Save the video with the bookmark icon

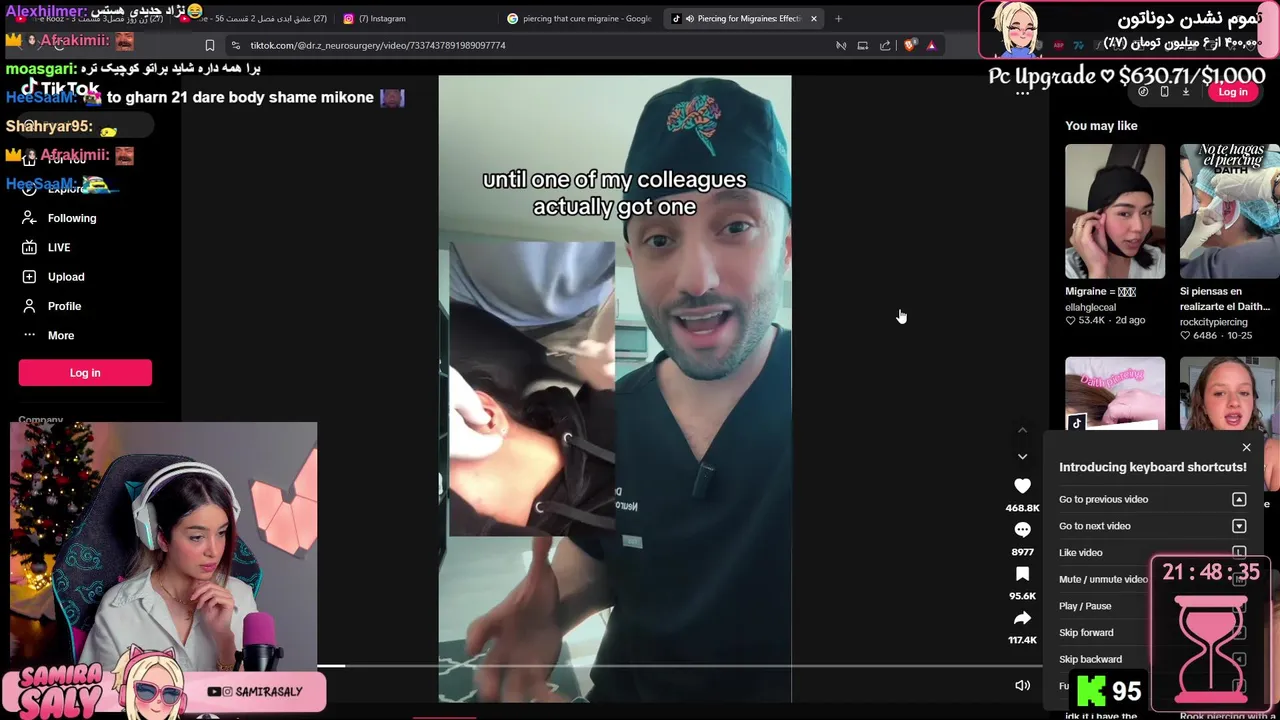point(1022,574)
